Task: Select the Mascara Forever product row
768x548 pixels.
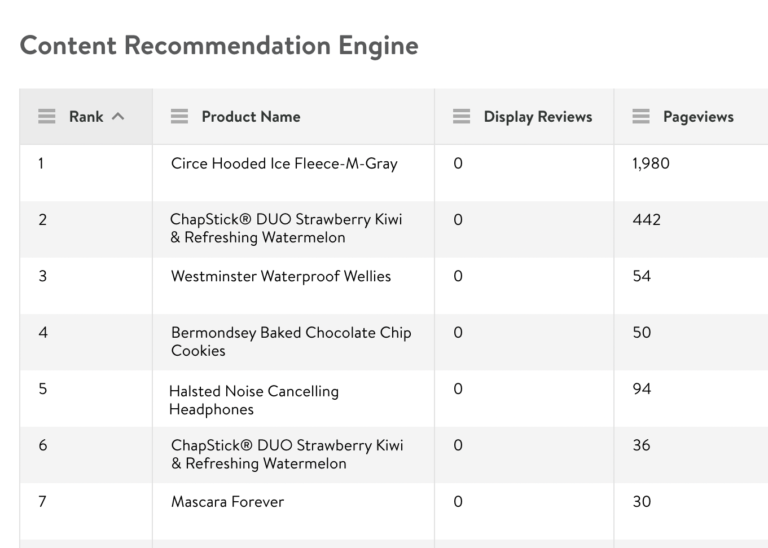Action: [227, 502]
